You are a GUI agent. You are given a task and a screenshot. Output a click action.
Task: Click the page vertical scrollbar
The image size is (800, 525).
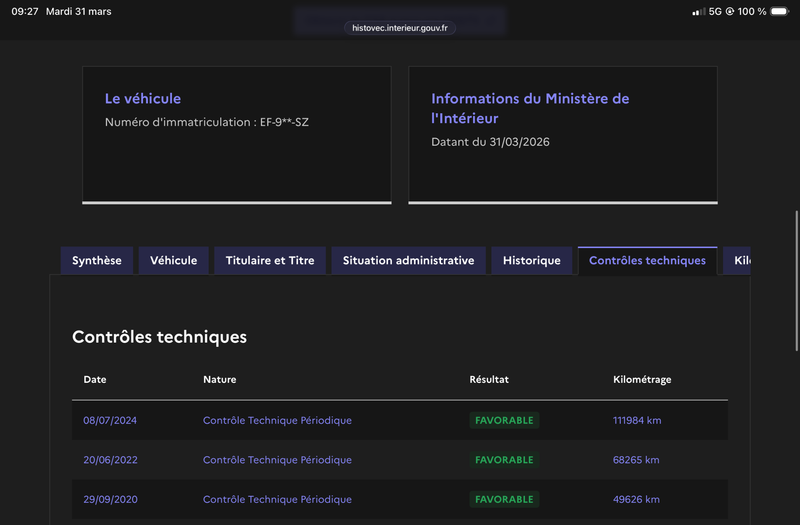(x=796, y=281)
